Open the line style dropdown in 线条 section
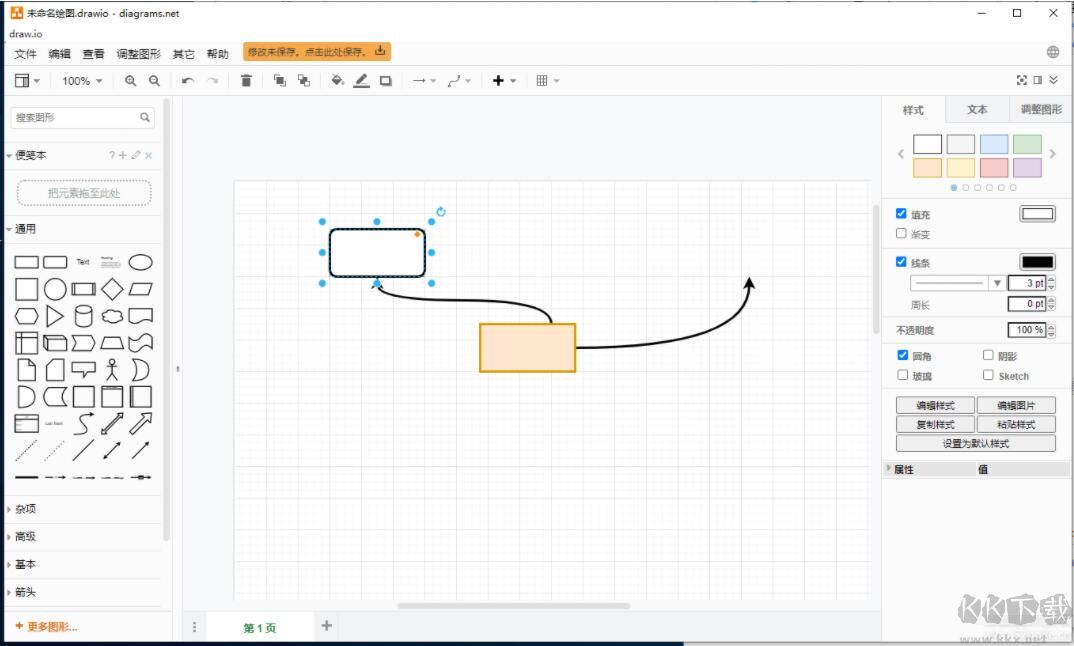The height and width of the screenshot is (646, 1074). [997, 282]
